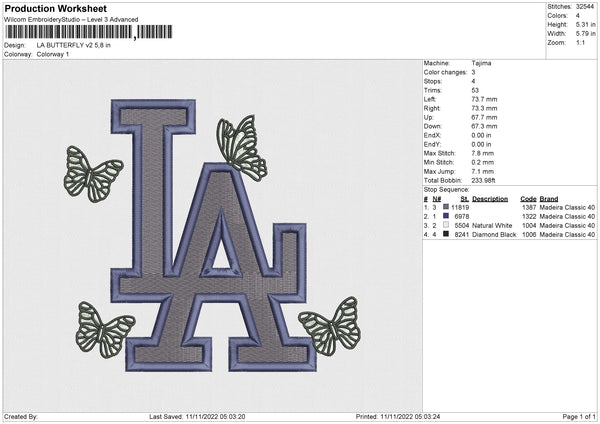
Task: Click the Production Worksheet title
Action: click(x=55, y=9)
